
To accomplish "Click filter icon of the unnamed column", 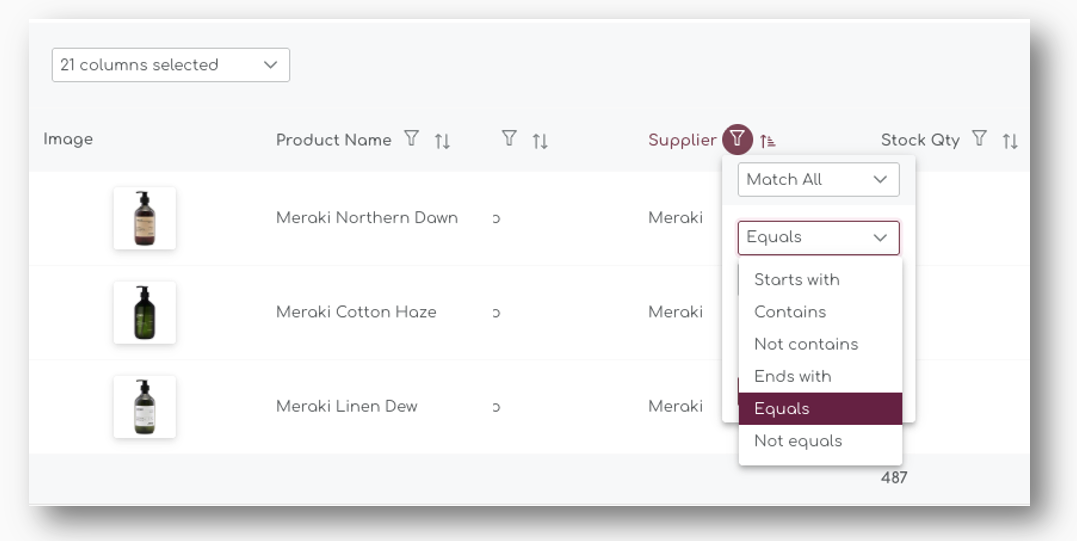I will (509, 139).
